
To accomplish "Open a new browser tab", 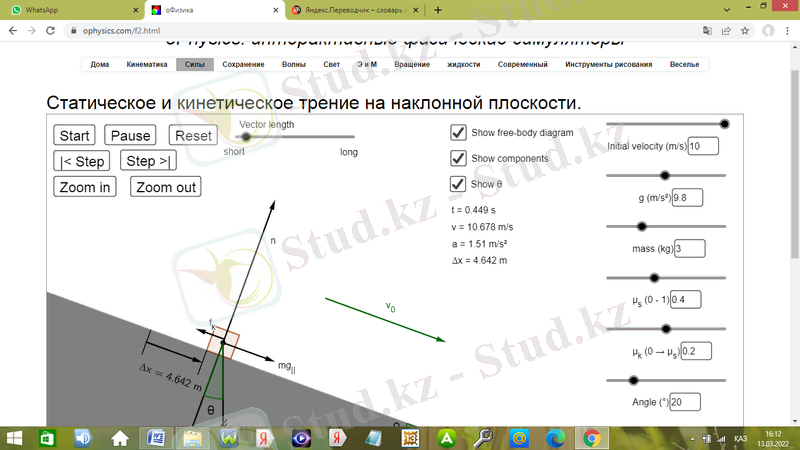I will tap(438, 10).
